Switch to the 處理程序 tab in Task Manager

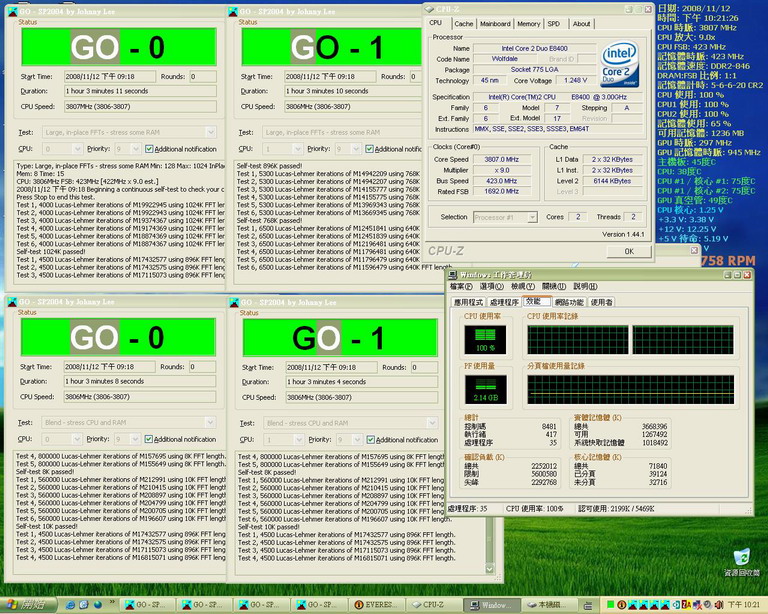[x=504, y=302]
